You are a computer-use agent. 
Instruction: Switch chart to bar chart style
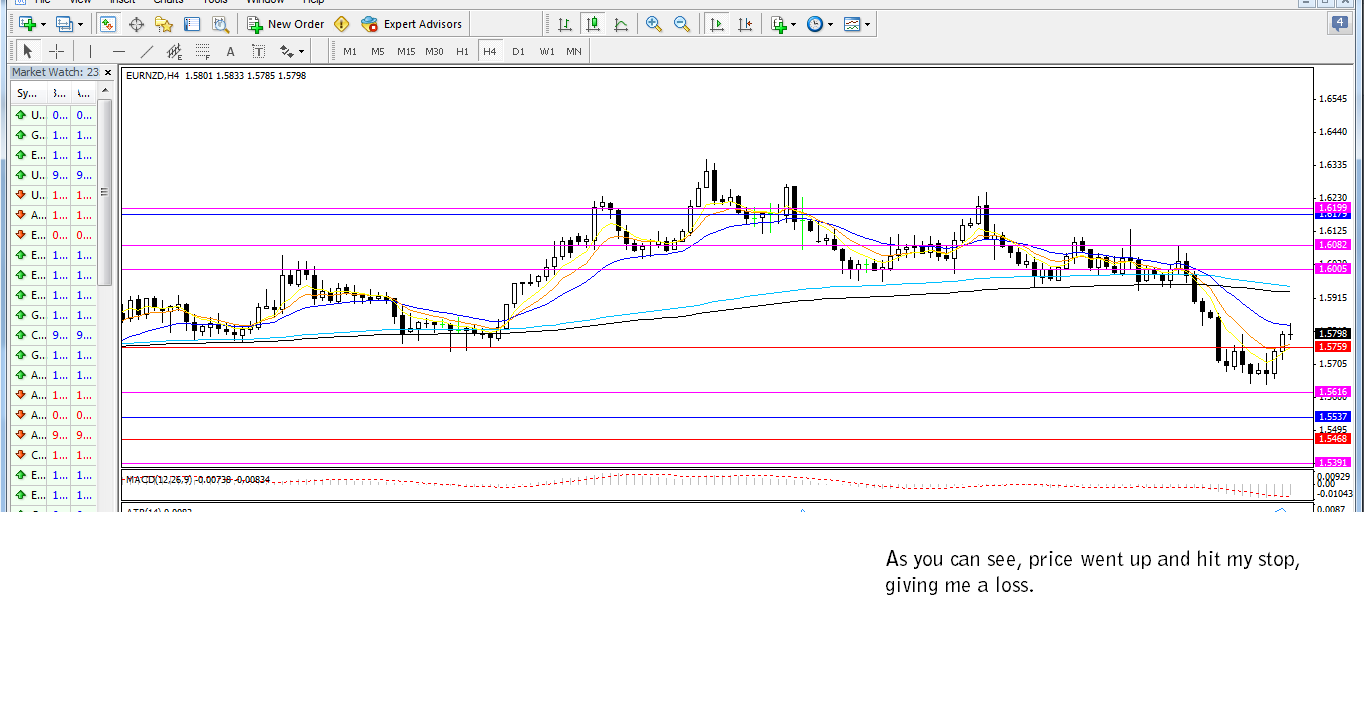(x=565, y=24)
